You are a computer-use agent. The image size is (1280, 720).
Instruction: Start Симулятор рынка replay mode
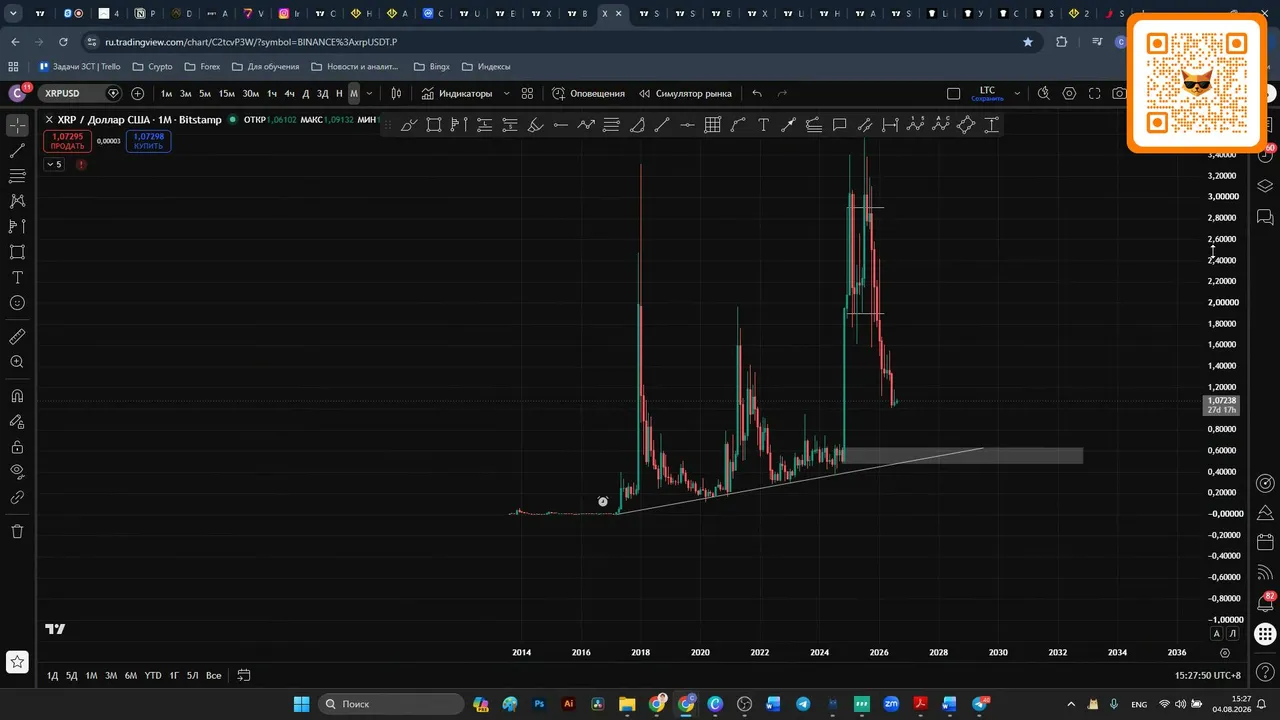click(x=685, y=93)
